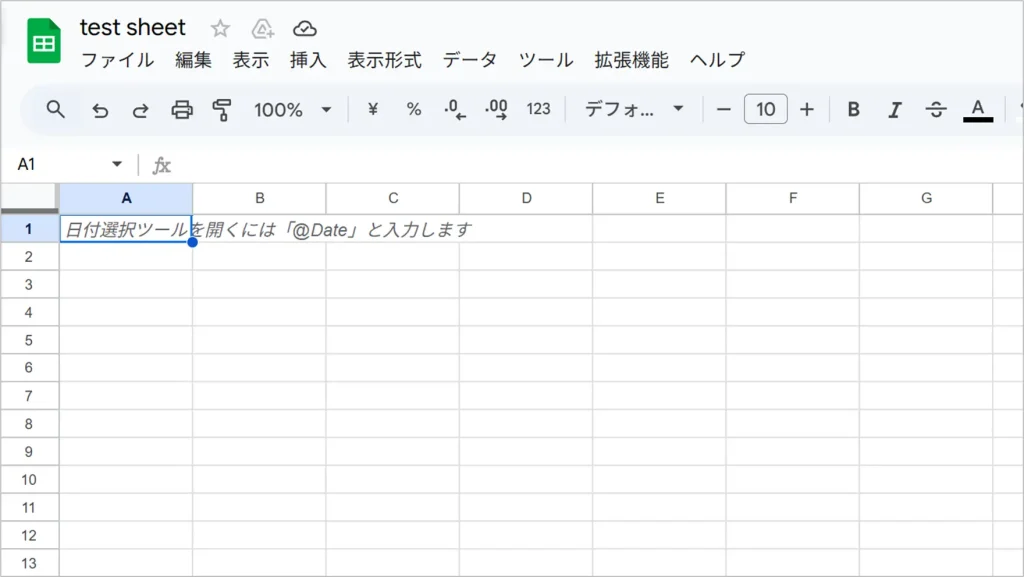
Task: Open the ファイル menu
Action: (x=117, y=60)
